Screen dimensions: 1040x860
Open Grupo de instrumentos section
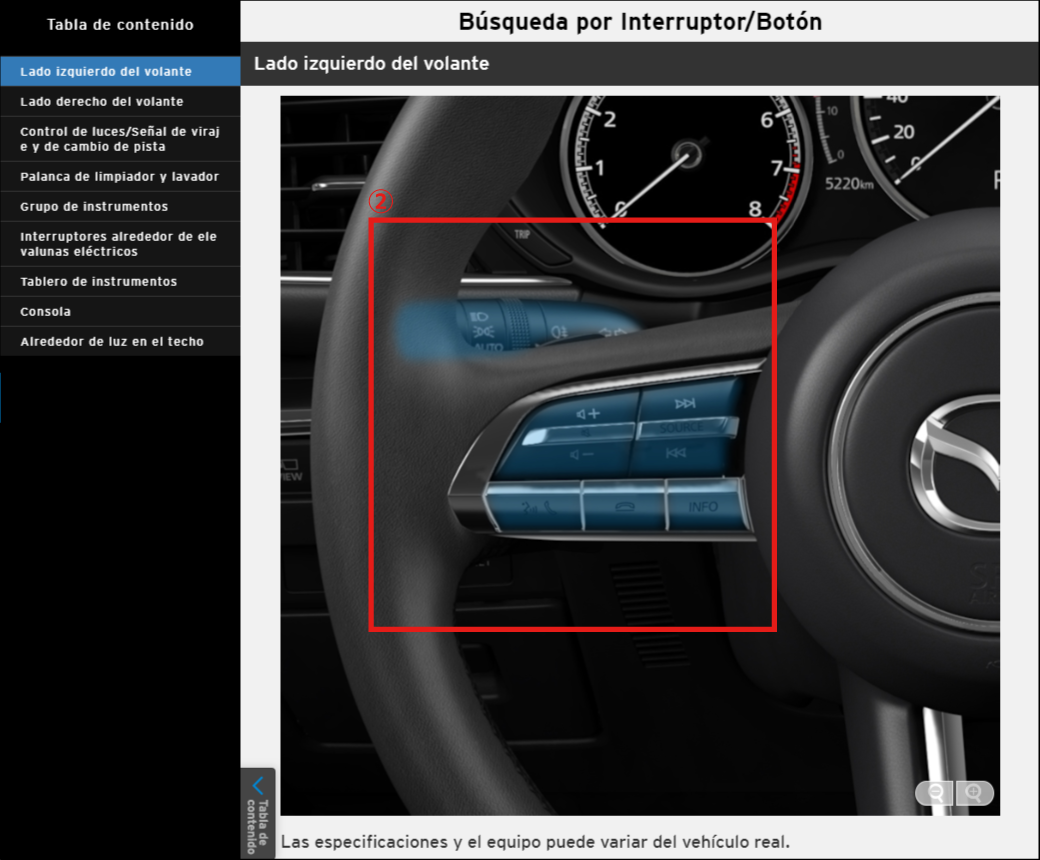click(x=94, y=207)
